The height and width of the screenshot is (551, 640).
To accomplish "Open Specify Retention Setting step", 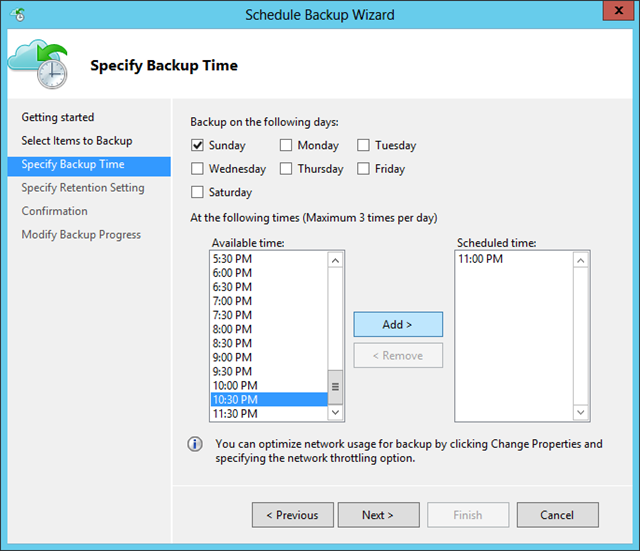I will click(x=83, y=188).
